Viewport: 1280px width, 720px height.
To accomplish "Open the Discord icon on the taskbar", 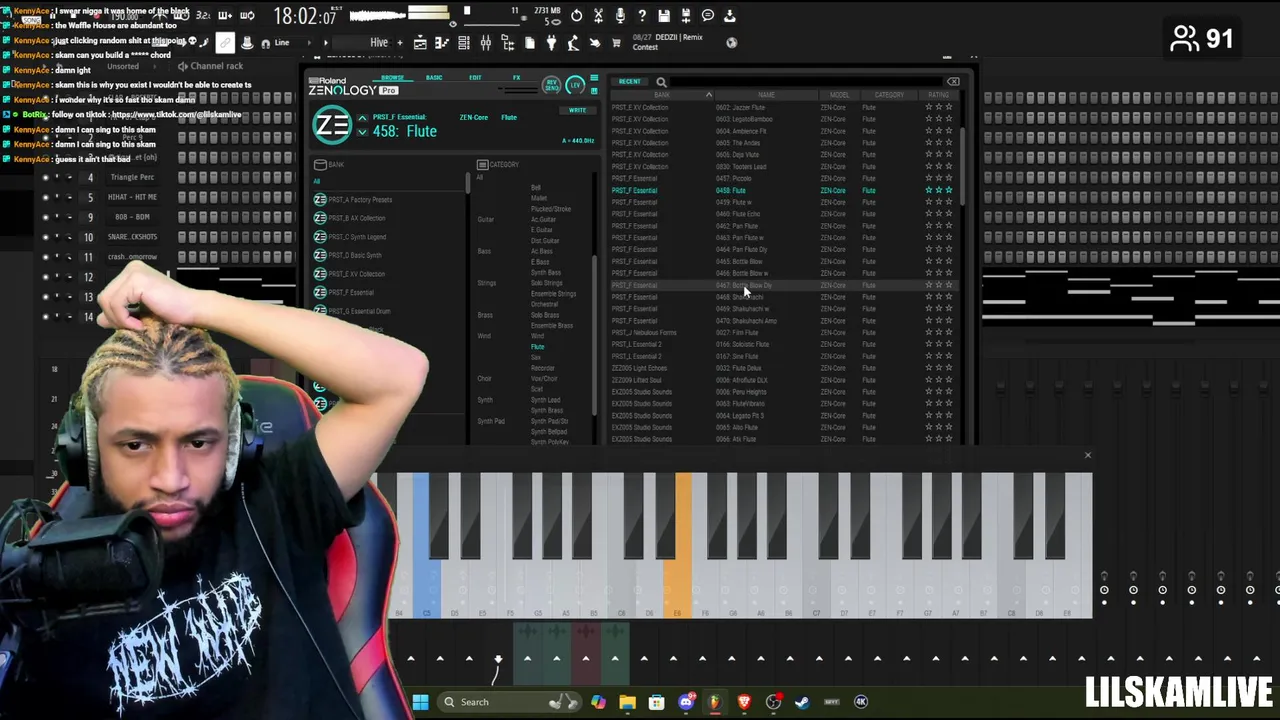I will (x=686, y=702).
